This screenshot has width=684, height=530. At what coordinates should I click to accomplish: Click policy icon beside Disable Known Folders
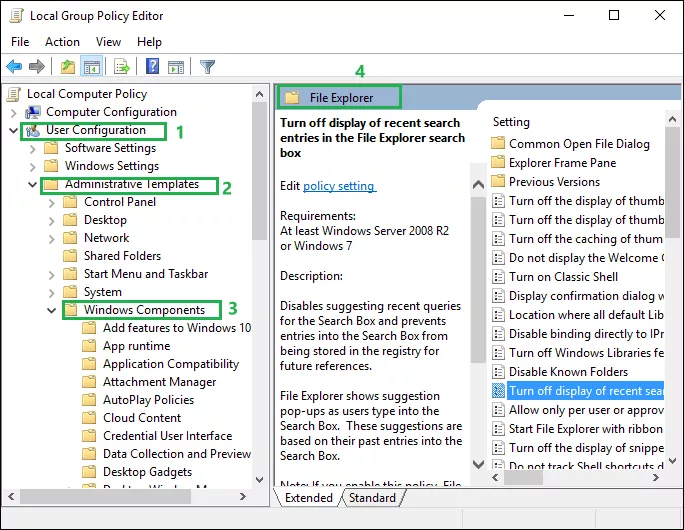(498, 372)
